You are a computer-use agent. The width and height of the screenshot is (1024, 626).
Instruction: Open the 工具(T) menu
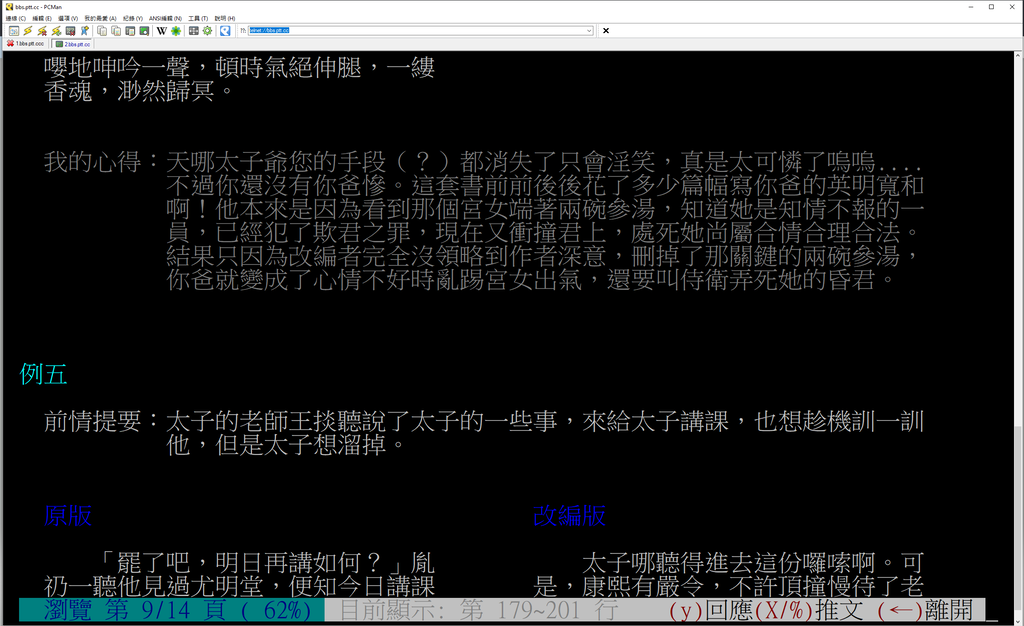click(198, 18)
